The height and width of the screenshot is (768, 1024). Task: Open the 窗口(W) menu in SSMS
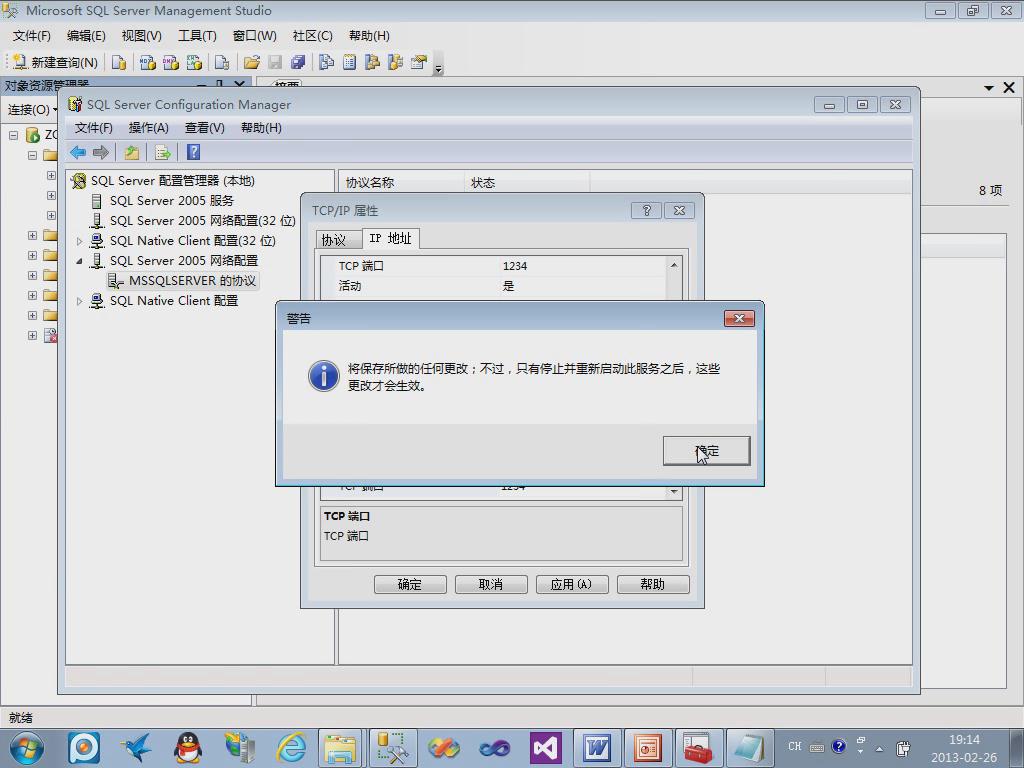pyautogui.click(x=254, y=35)
